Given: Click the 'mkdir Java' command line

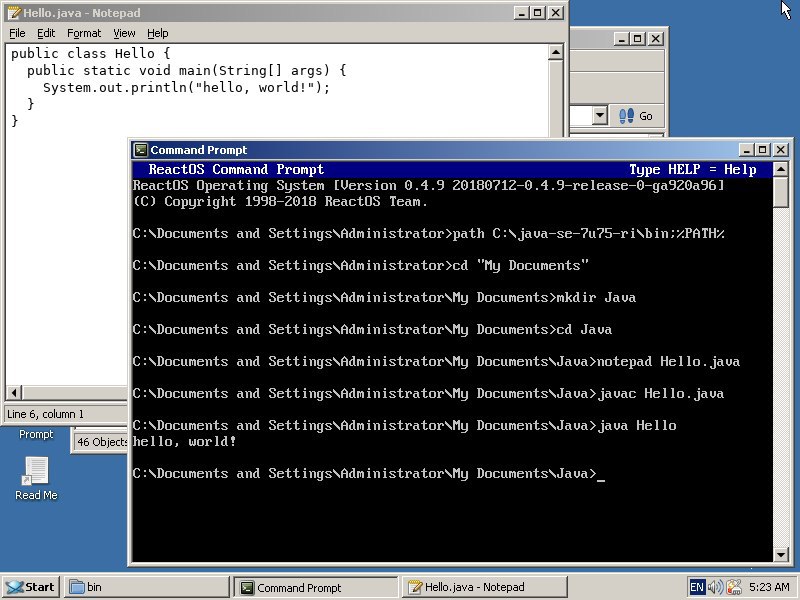Looking at the screenshot, I should pyautogui.click(x=384, y=297).
